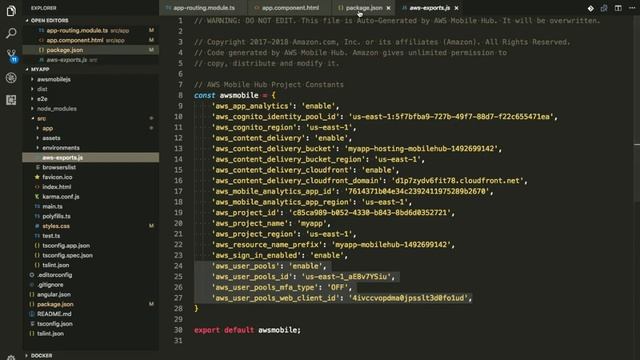Open angular.json file
This screenshot has width=640, height=360.
point(91,294)
